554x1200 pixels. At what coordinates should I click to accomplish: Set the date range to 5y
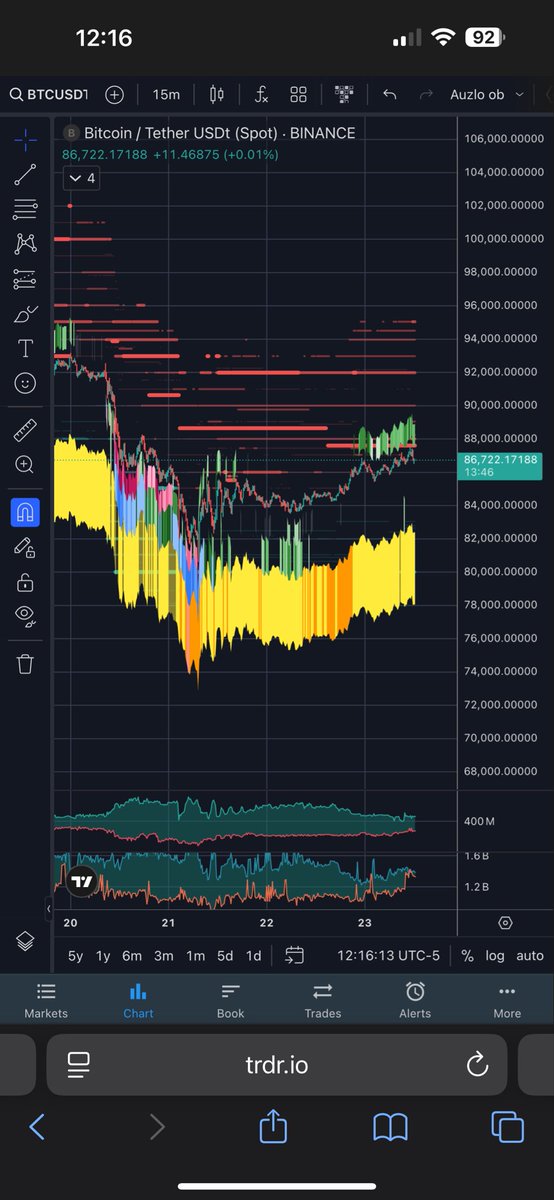coord(75,955)
